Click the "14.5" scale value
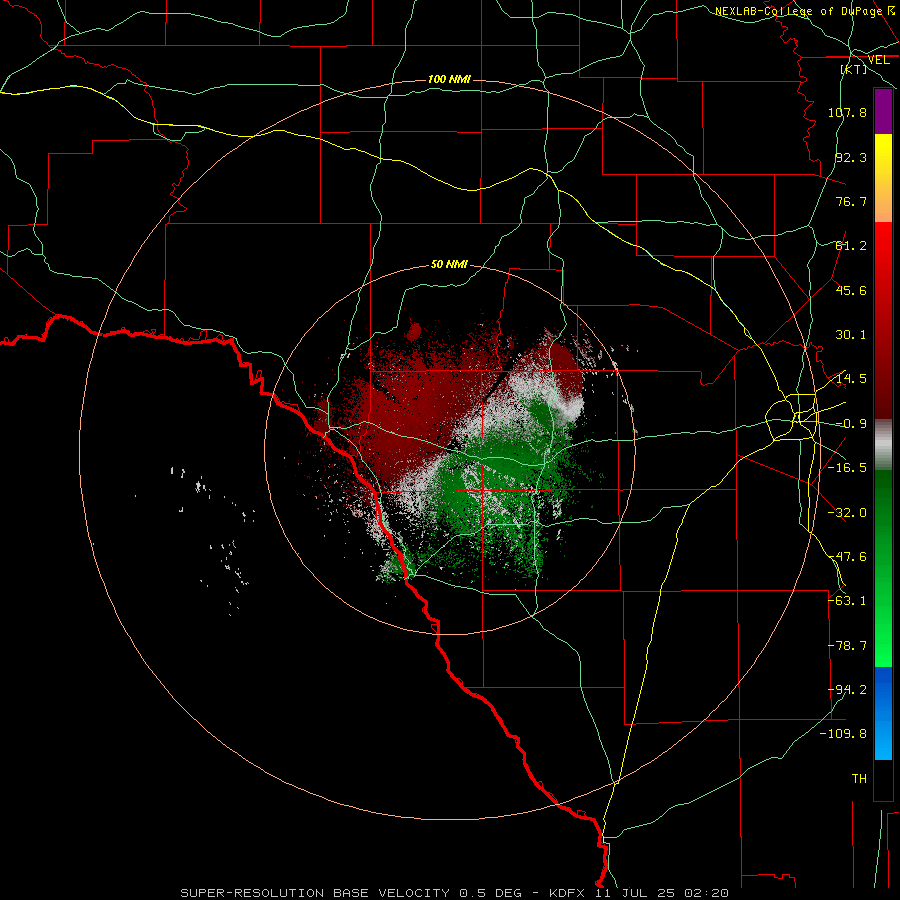Screen dimensions: 900x900 851,379
